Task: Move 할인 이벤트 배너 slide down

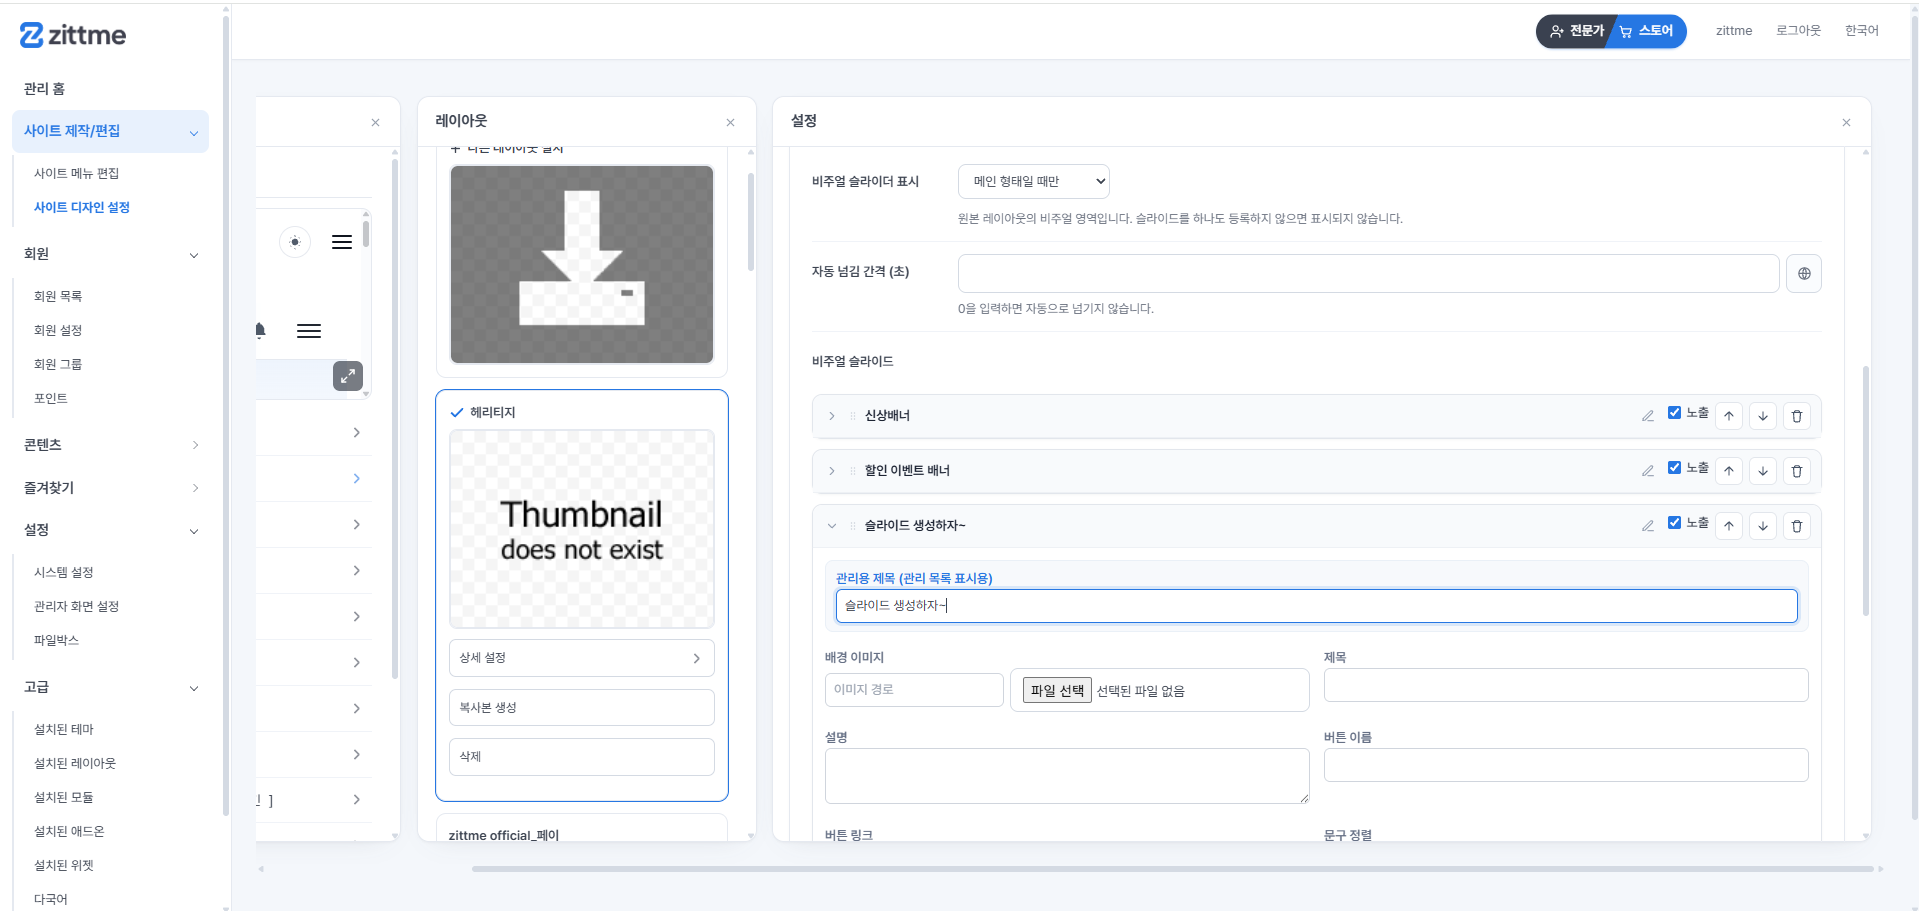Action: (x=1763, y=471)
